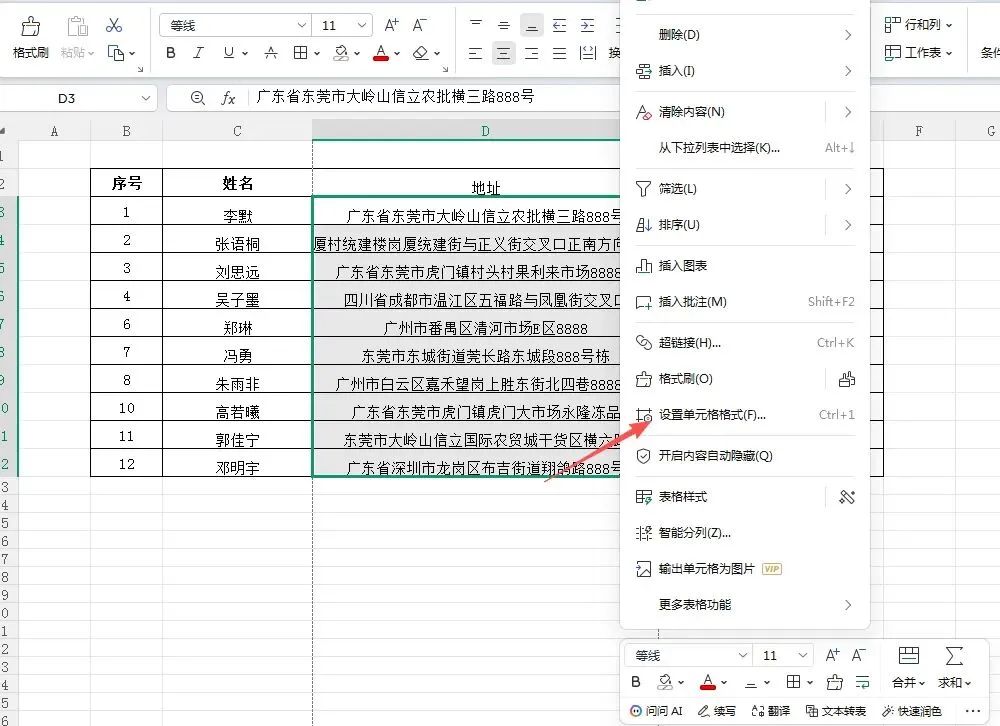Select Insert Comment (插入批注) menu item
The image size is (1000, 726).
click(x=745, y=302)
